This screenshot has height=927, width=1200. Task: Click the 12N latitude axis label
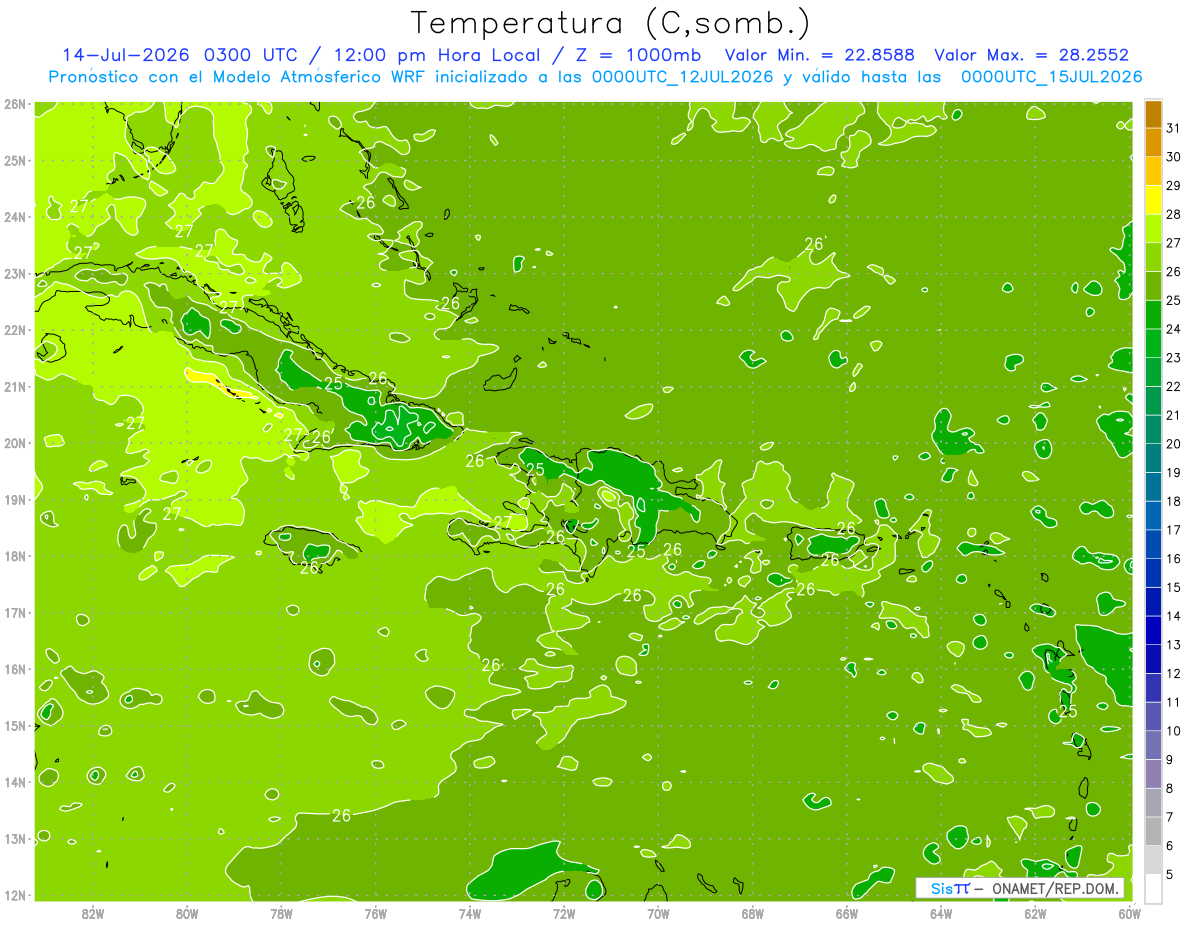pyautogui.click(x=15, y=895)
